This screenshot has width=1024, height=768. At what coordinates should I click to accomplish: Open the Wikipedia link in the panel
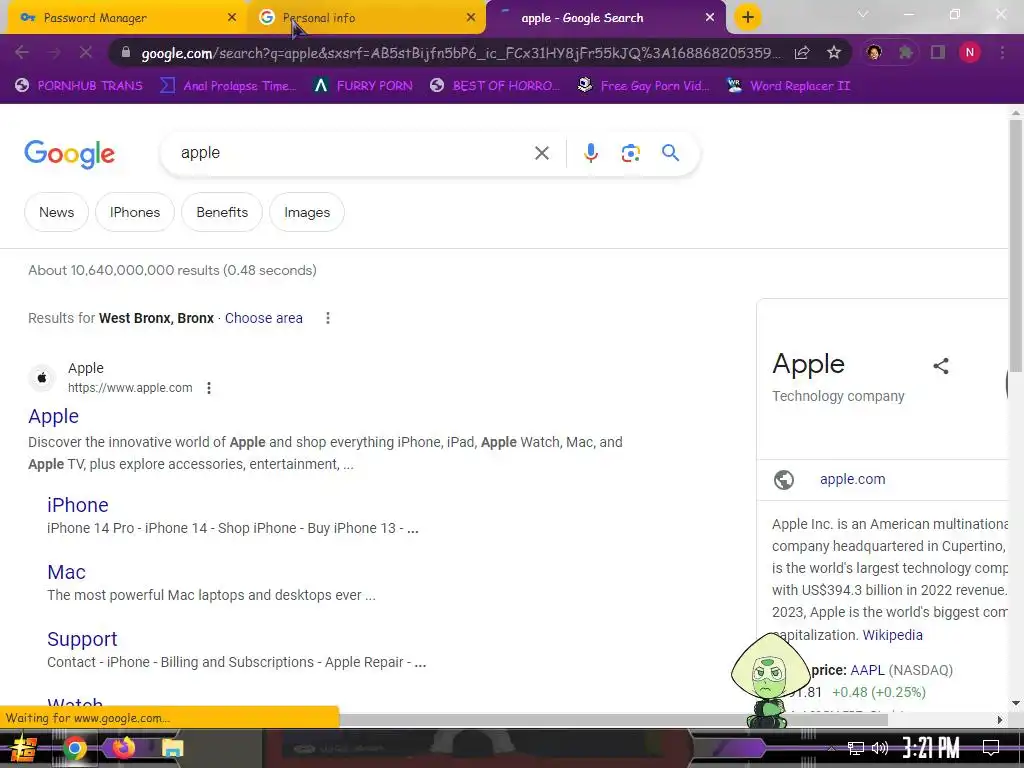click(x=893, y=635)
